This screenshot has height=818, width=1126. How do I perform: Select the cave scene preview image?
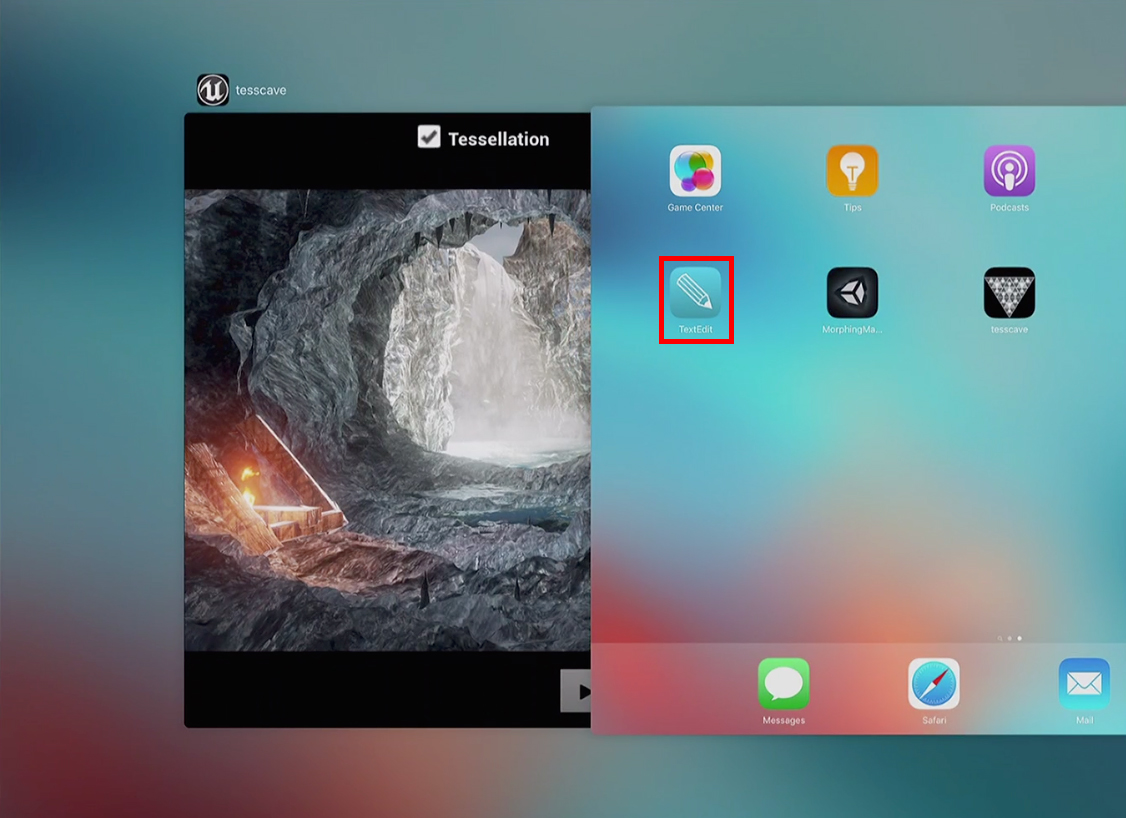[388, 420]
